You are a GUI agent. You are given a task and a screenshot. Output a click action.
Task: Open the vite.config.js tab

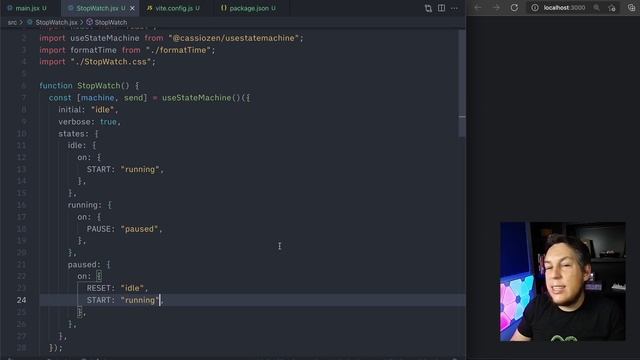coord(173,8)
